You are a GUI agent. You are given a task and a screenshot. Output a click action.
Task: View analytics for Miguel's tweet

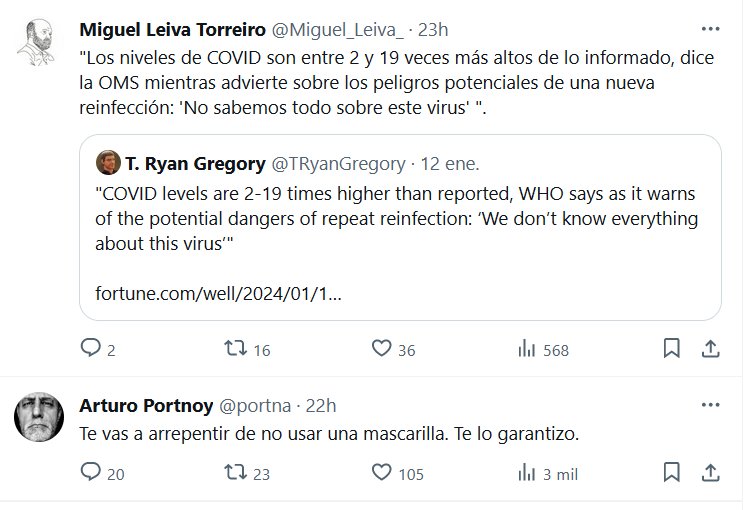[525, 349]
